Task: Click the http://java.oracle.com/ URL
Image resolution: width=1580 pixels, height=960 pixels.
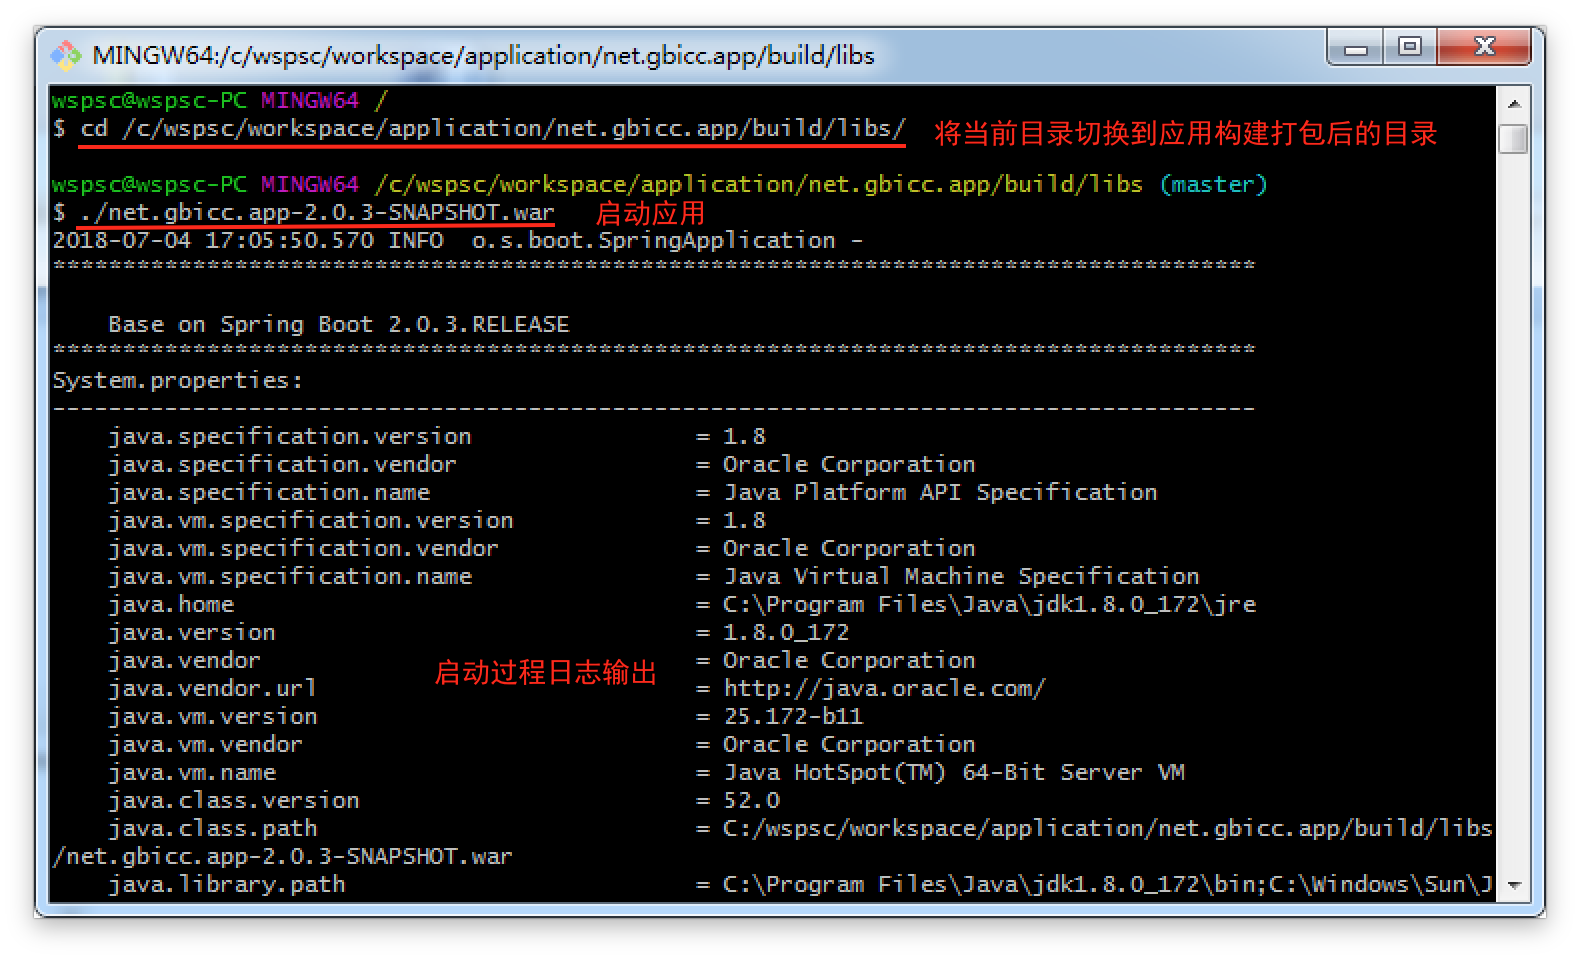Action: (884, 688)
